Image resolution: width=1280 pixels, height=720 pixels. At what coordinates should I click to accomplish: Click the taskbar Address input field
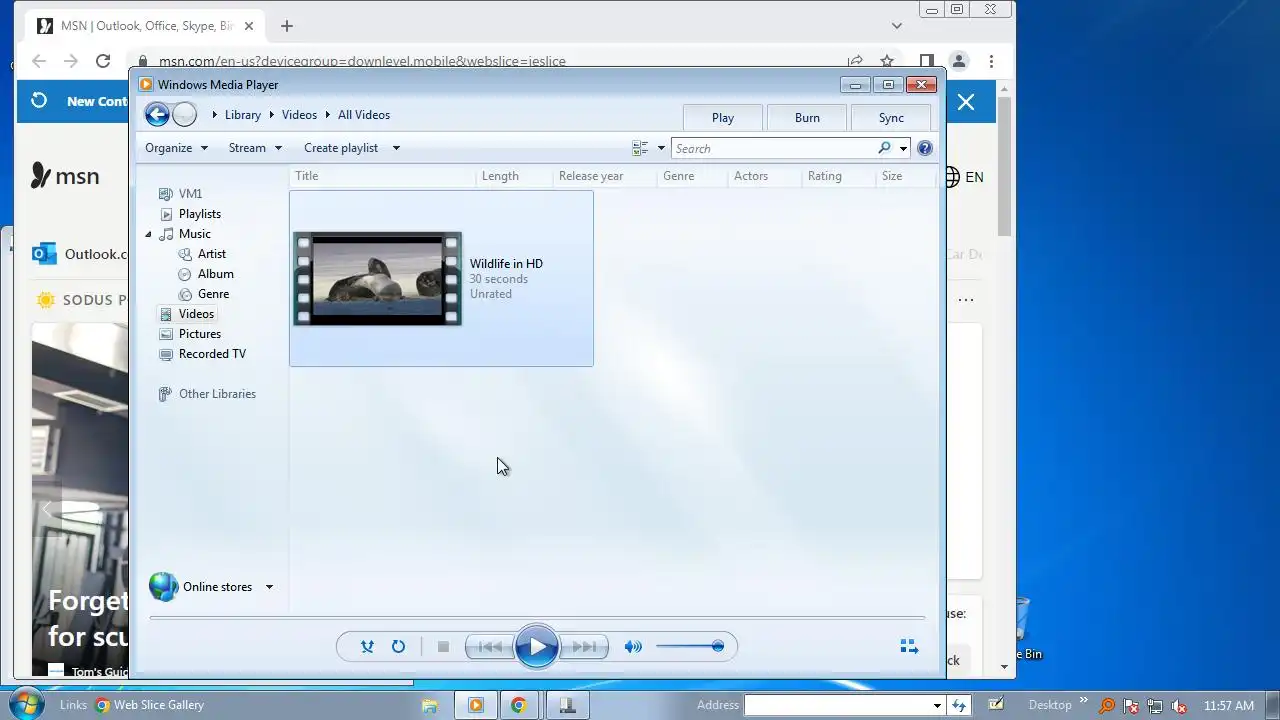pos(838,705)
